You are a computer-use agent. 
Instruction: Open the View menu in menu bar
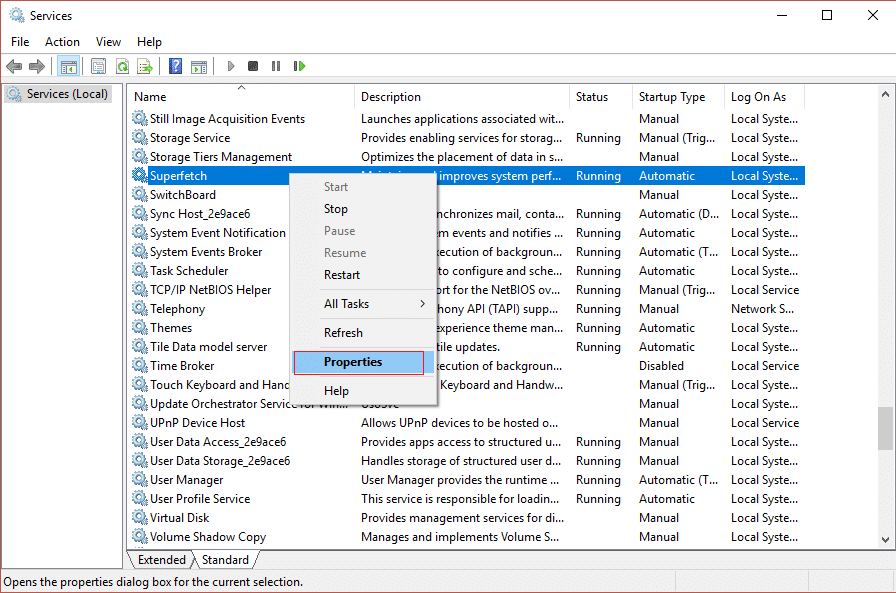(x=108, y=42)
